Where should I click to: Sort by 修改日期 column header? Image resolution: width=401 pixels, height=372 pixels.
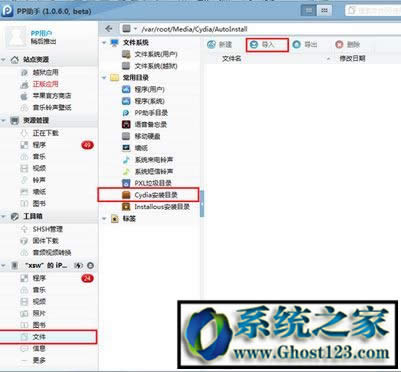[352, 59]
